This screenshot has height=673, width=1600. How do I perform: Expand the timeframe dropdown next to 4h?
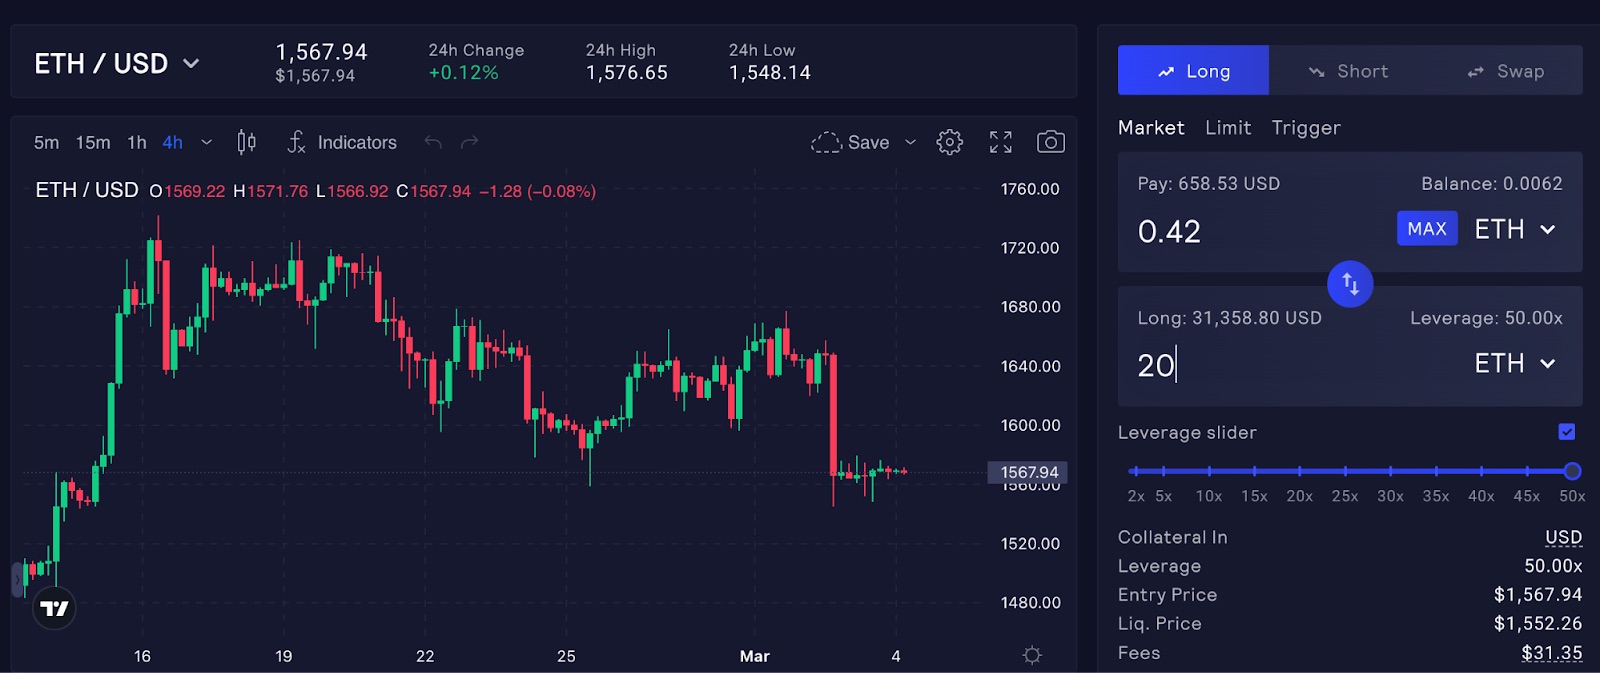(x=206, y=142)
